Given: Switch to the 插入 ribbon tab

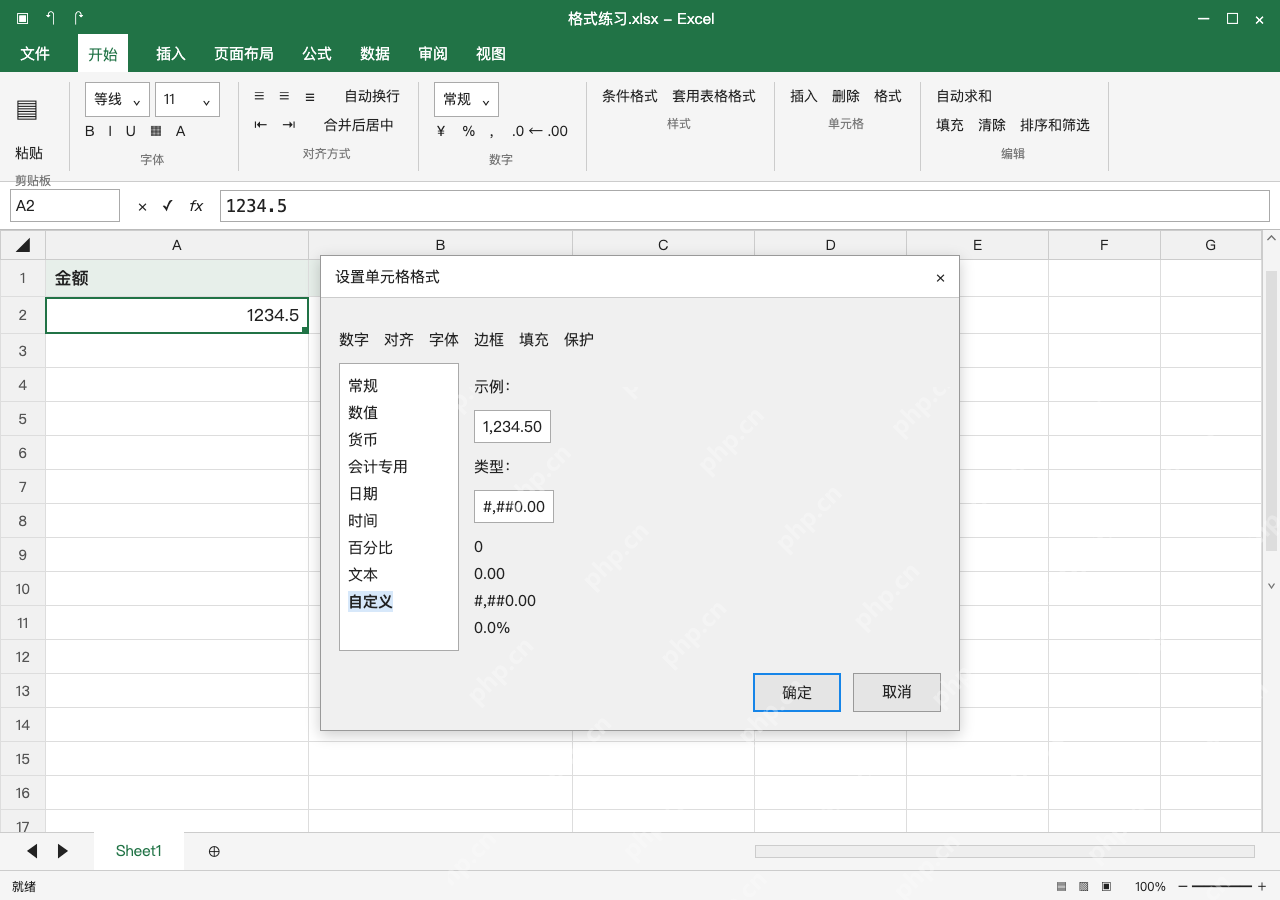Looking at the screenshot, I should tap(171, 54).
